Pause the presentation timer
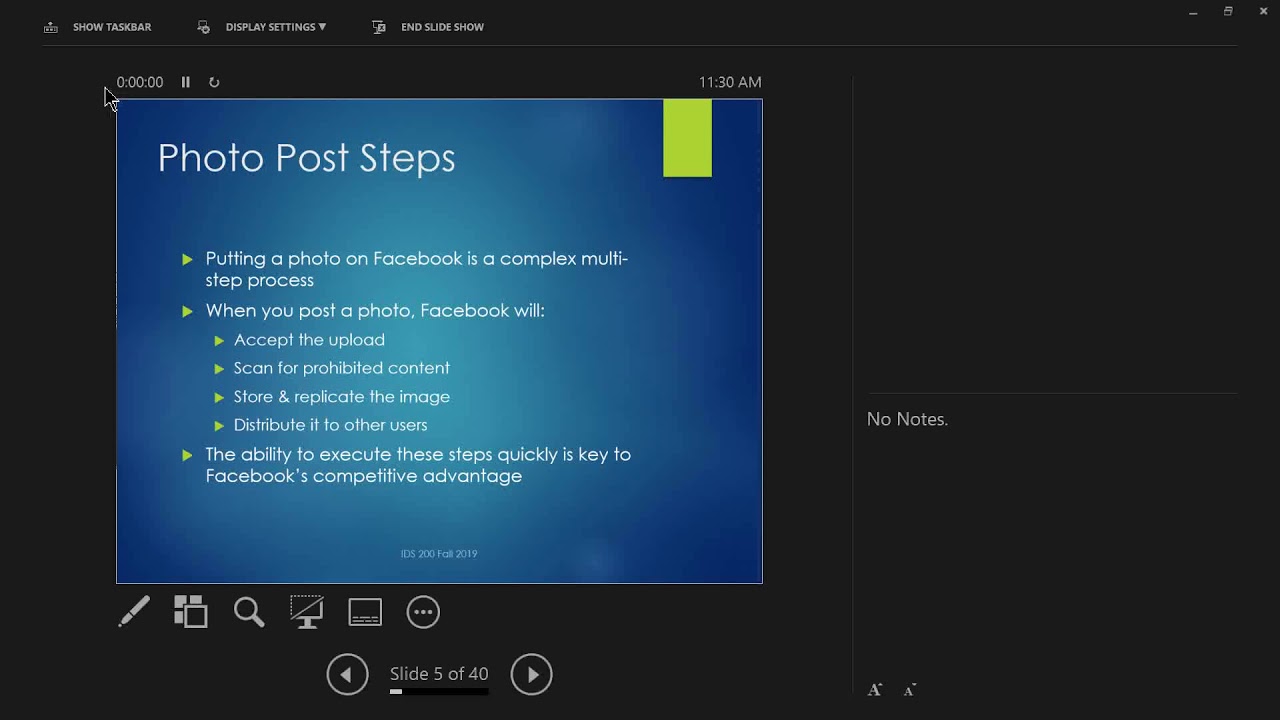 pyautogui.click(x=185, y=82)
